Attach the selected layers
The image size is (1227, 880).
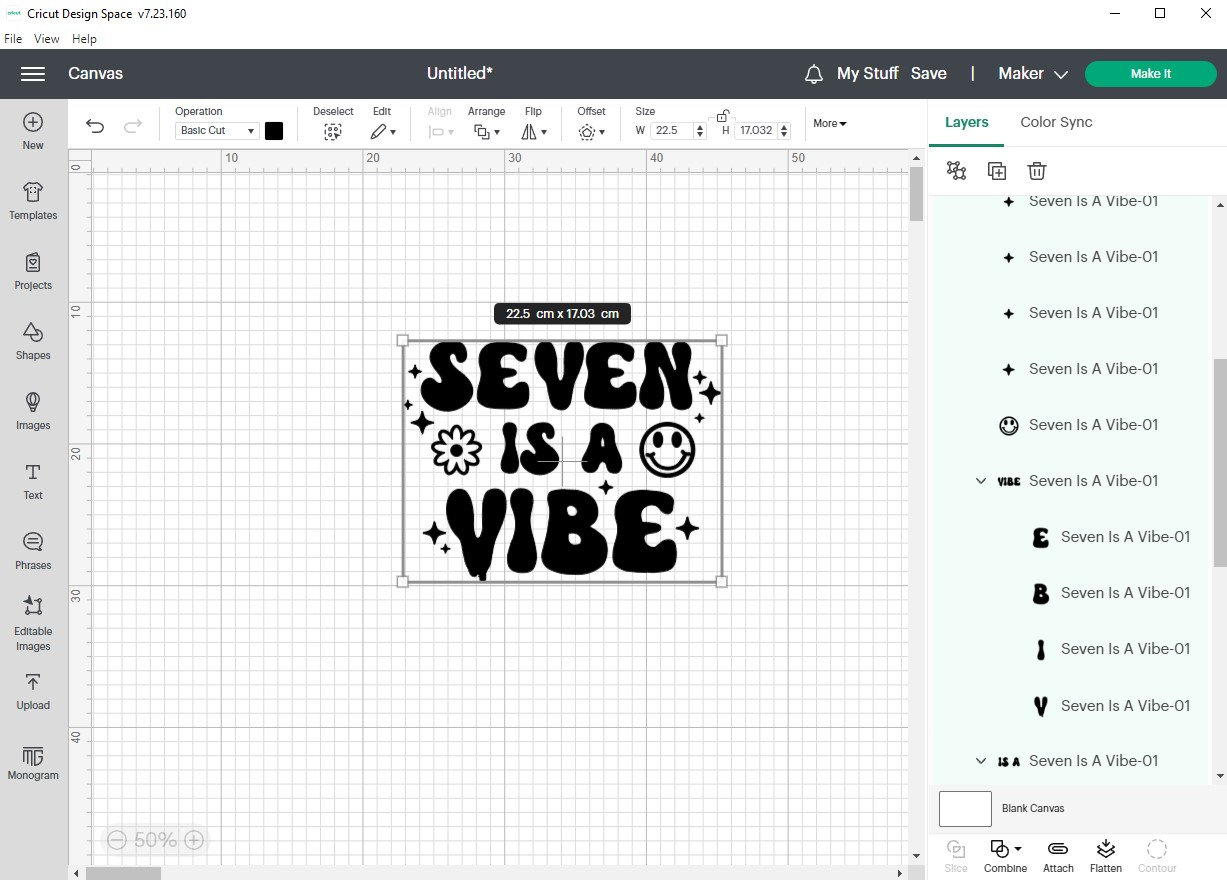pyautogui.click(x=1057, y=852)
